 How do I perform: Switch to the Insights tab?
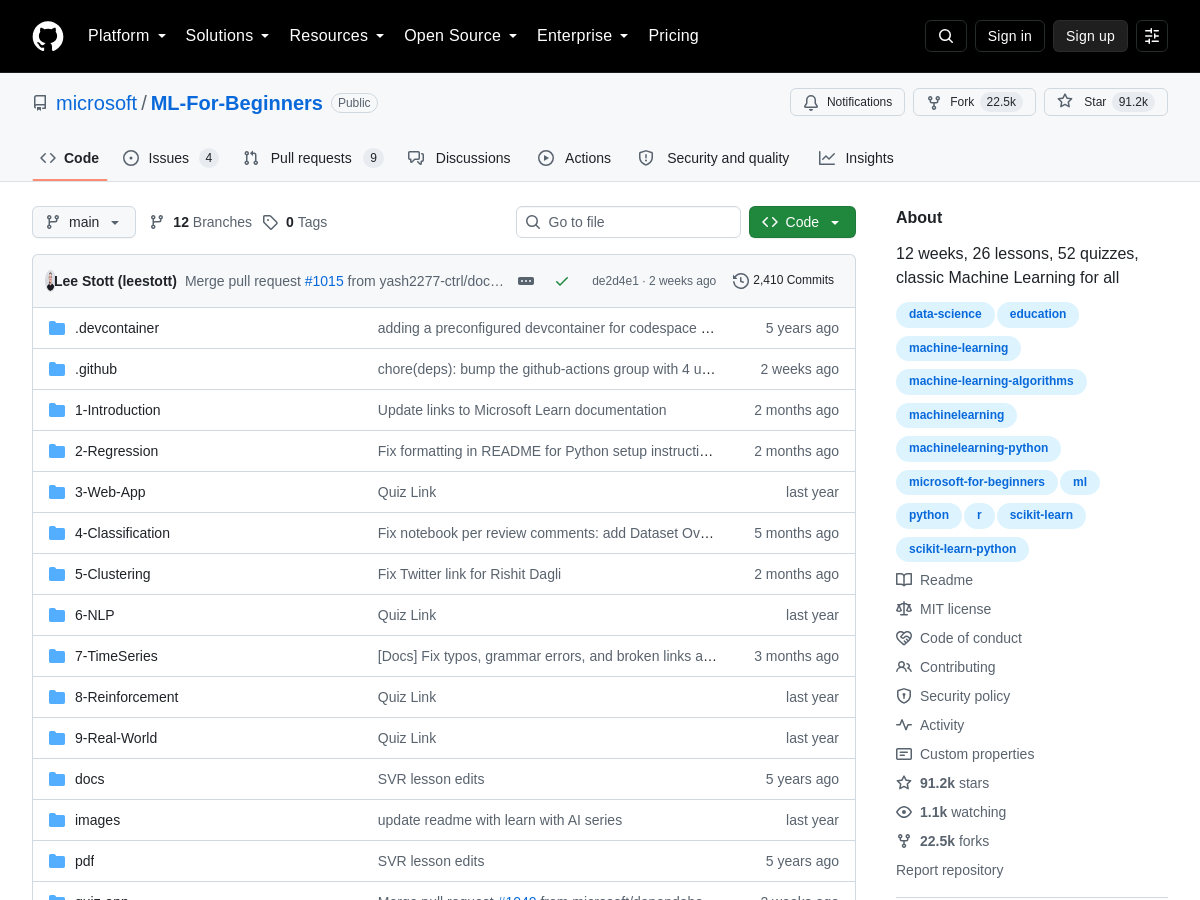(x=856, y=158)
